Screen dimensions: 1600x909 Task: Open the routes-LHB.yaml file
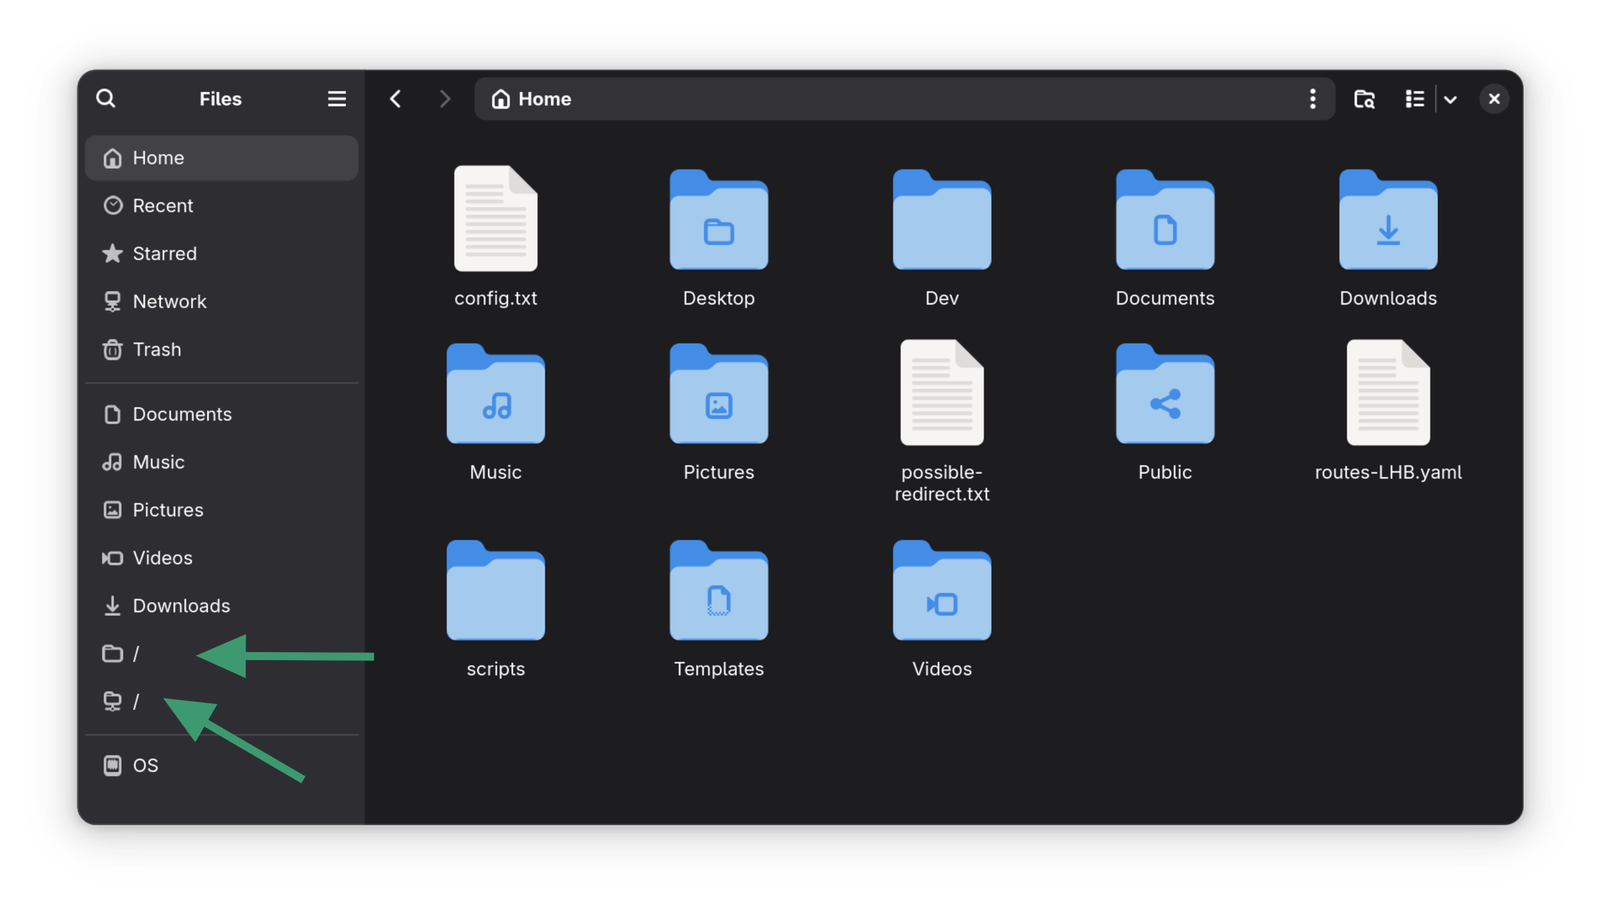pos(1387,394)
